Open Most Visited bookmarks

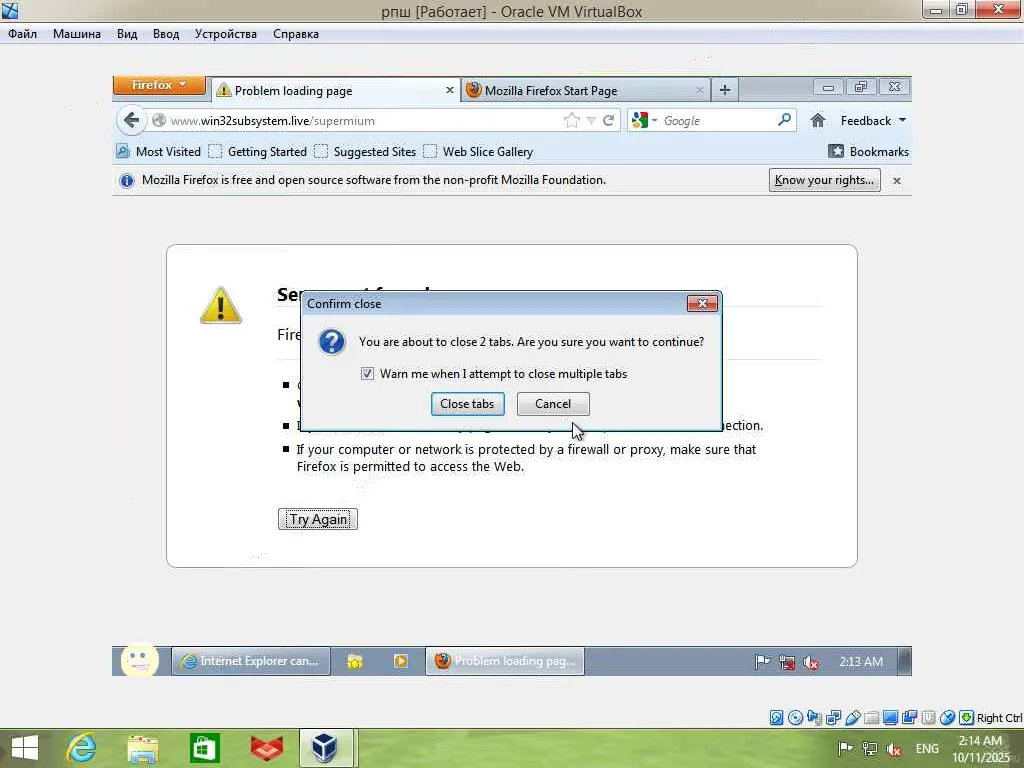159,152
